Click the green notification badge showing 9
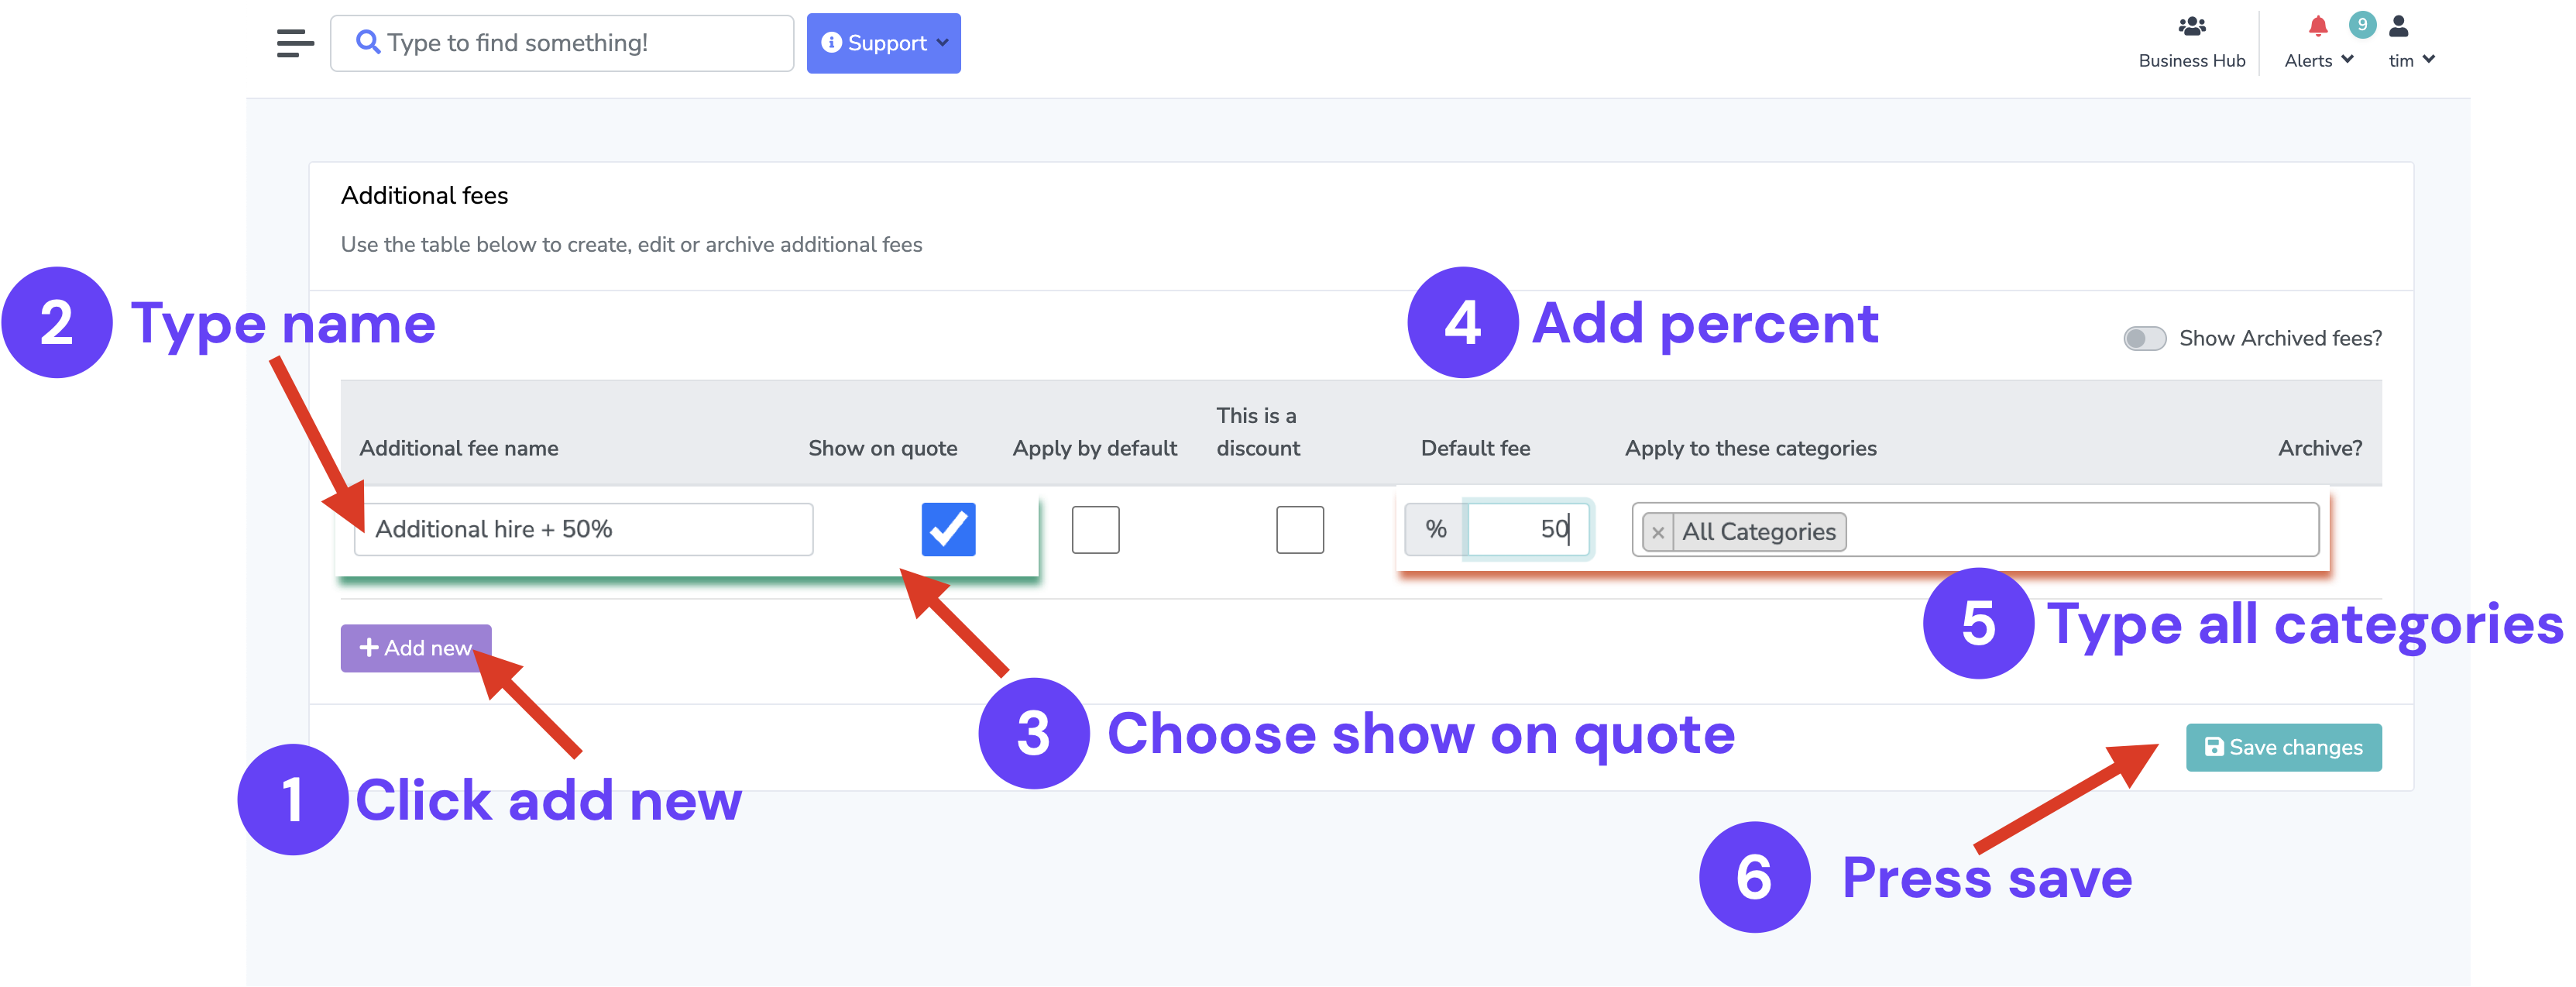 coord(2361,25)
